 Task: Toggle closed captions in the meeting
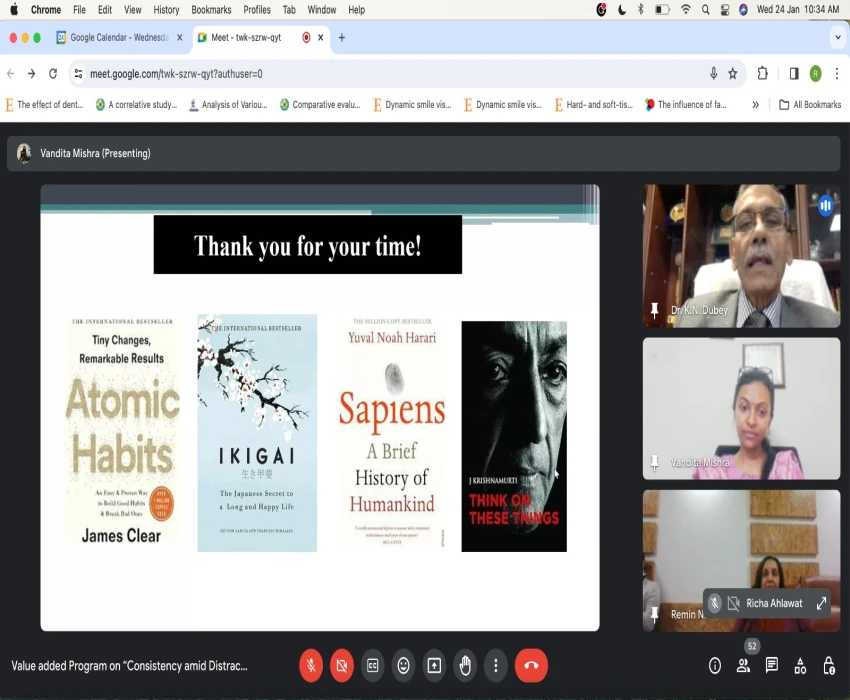(373, 665)
